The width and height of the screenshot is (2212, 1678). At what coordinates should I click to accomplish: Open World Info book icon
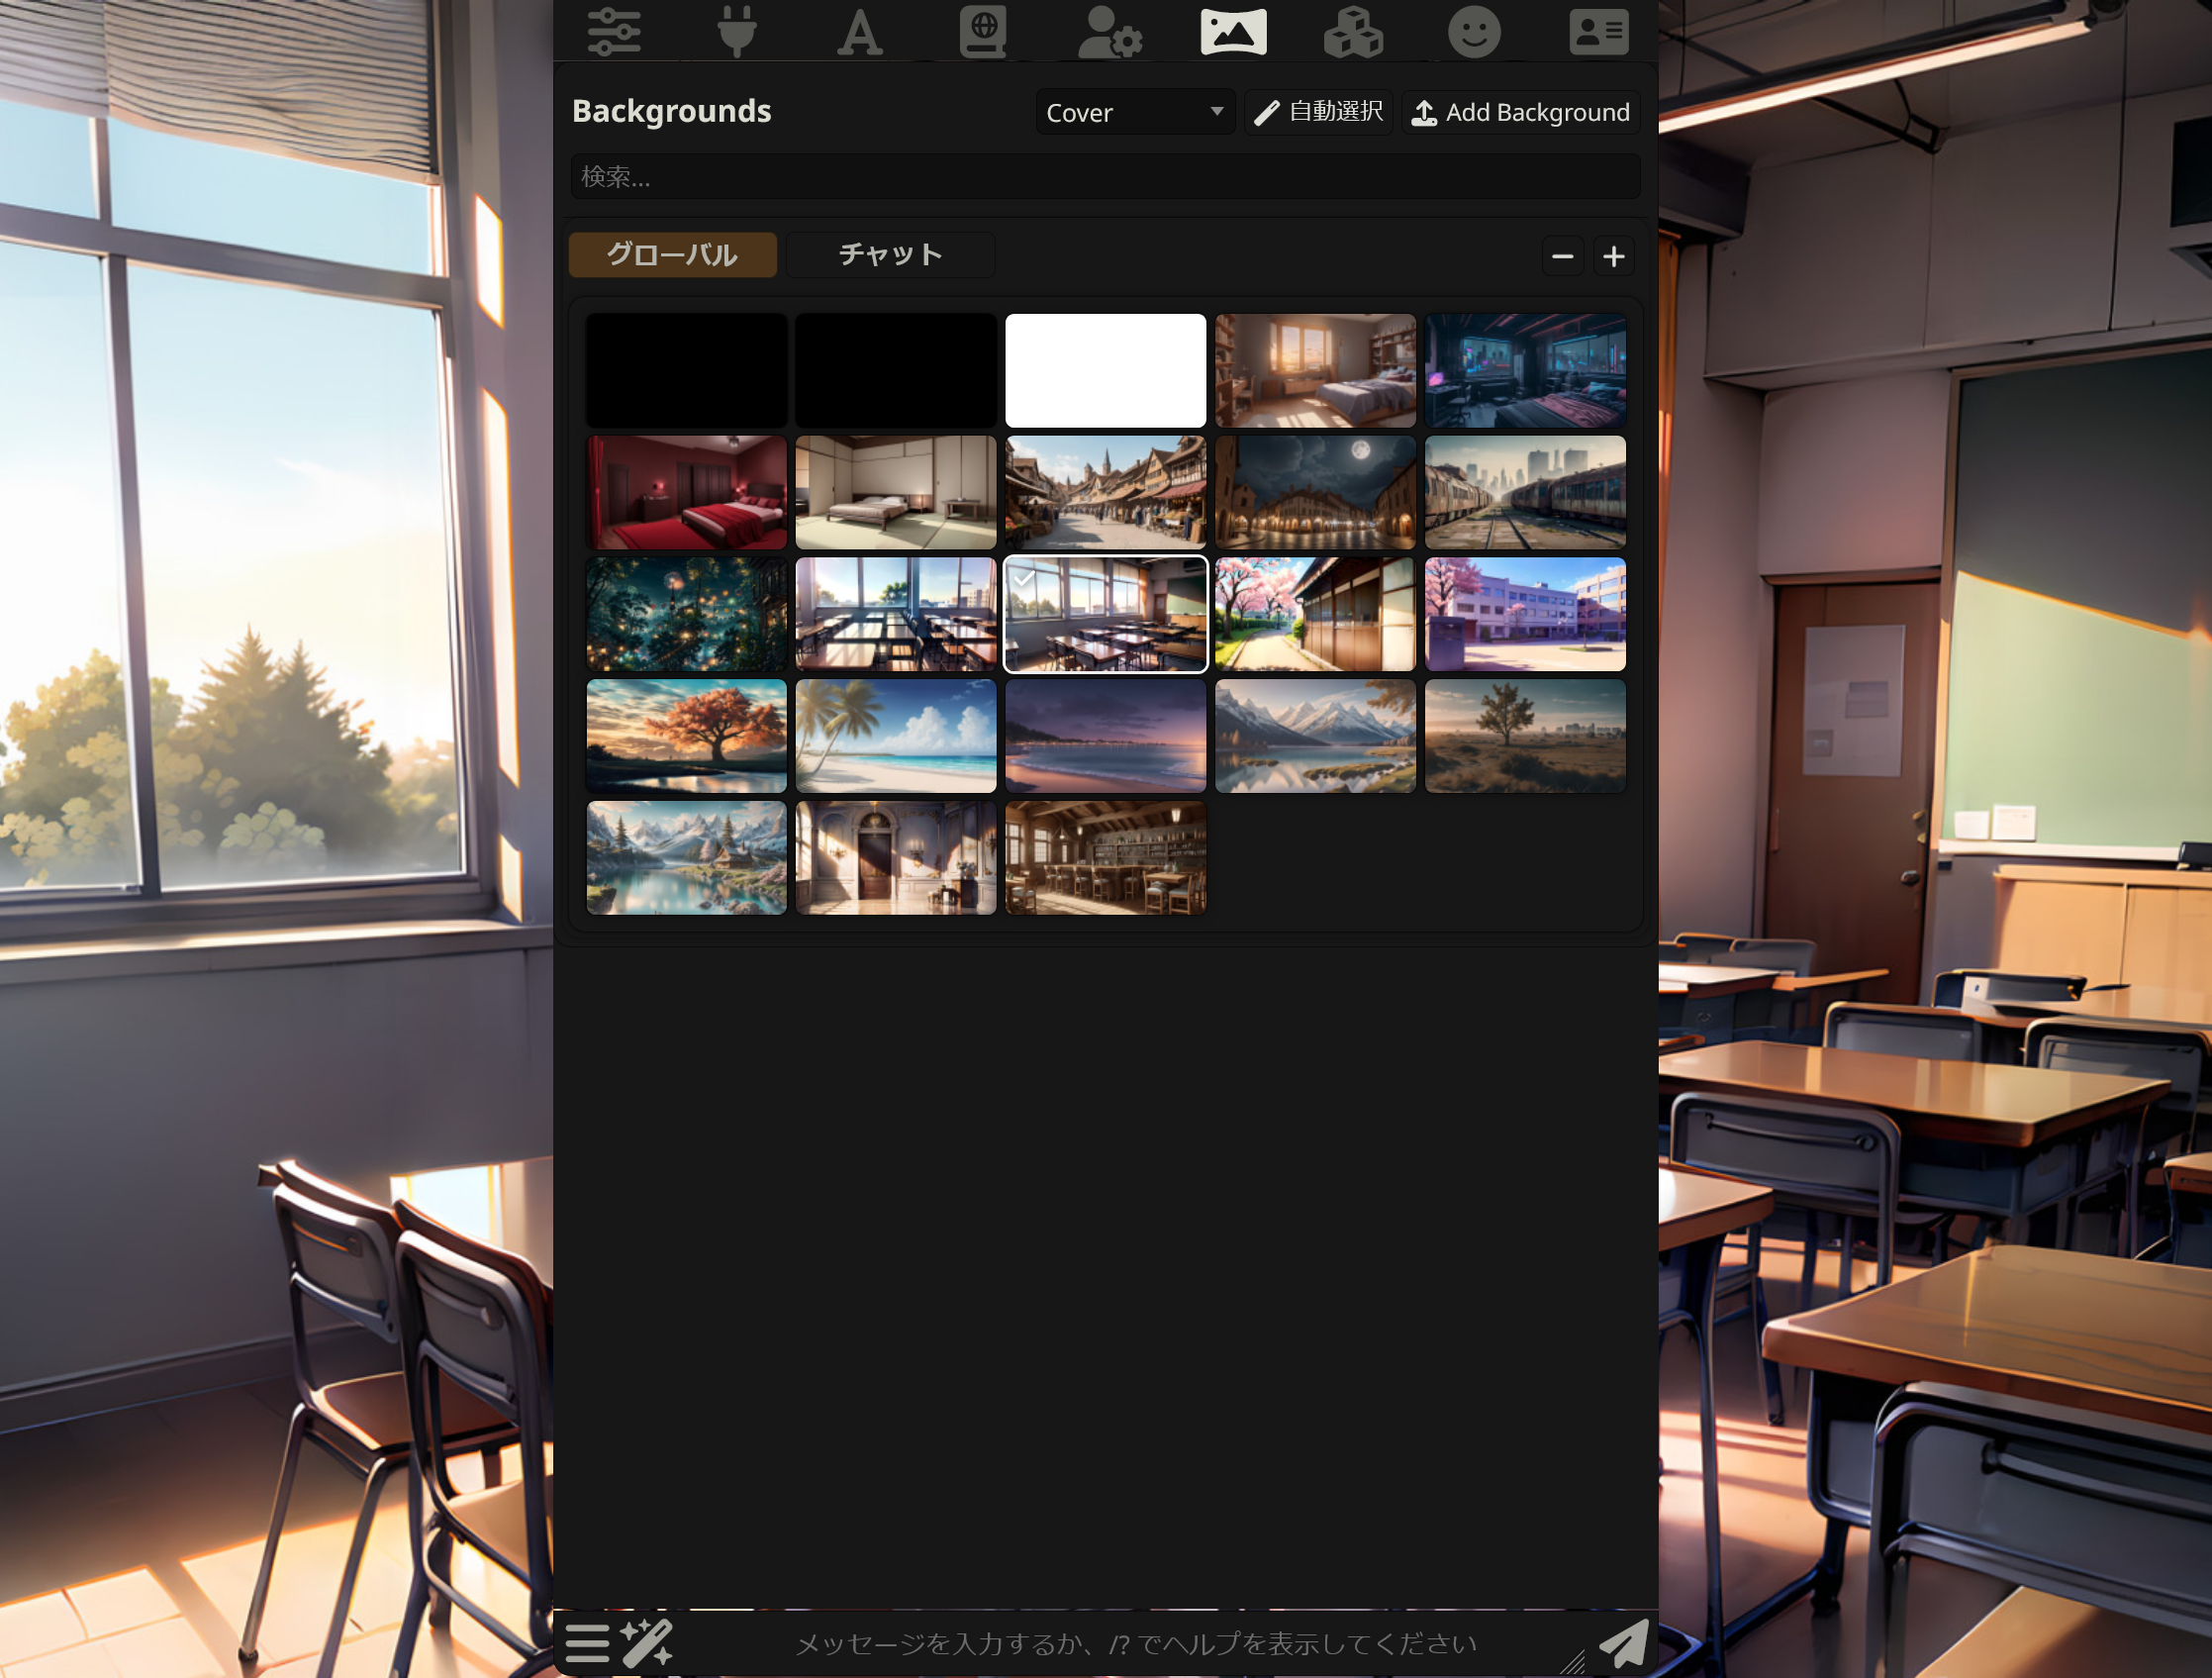coord(983,32)
